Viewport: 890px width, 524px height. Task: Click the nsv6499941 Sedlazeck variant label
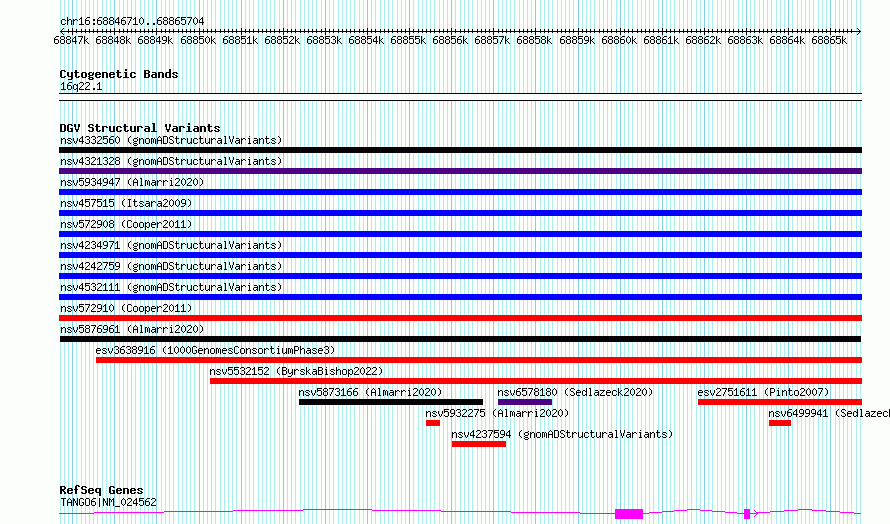coord(829,413)
